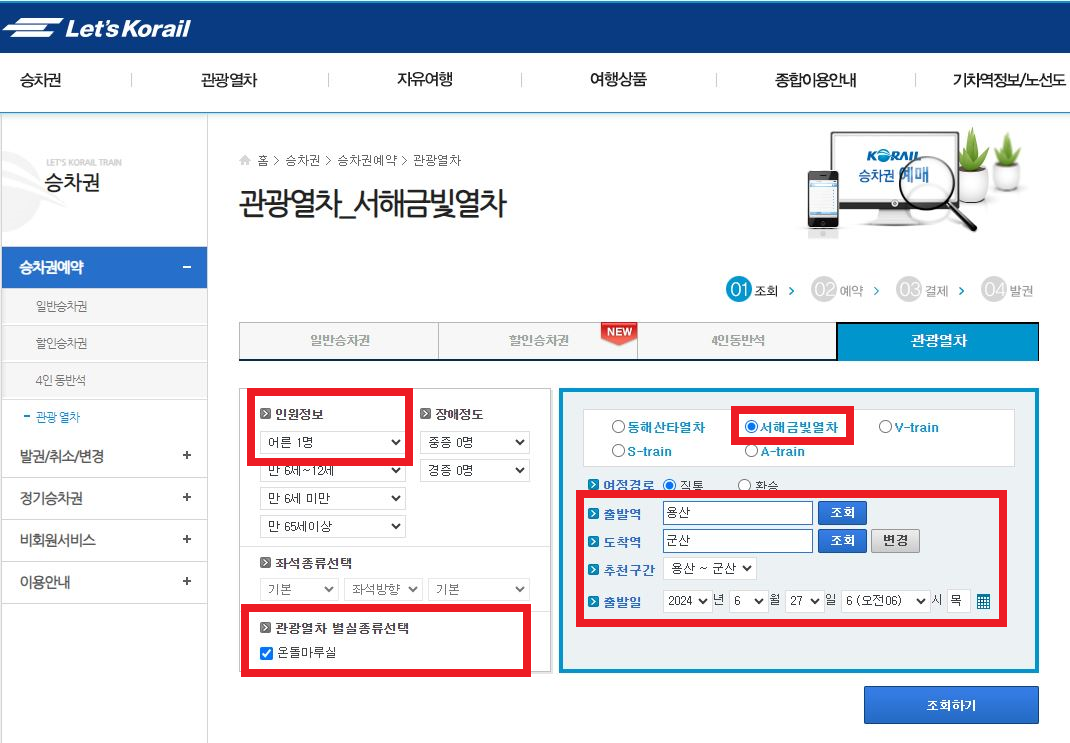Open the 만 6세~12세 dropdown
Screen dimensions: 1070x743
pos(332,470)
